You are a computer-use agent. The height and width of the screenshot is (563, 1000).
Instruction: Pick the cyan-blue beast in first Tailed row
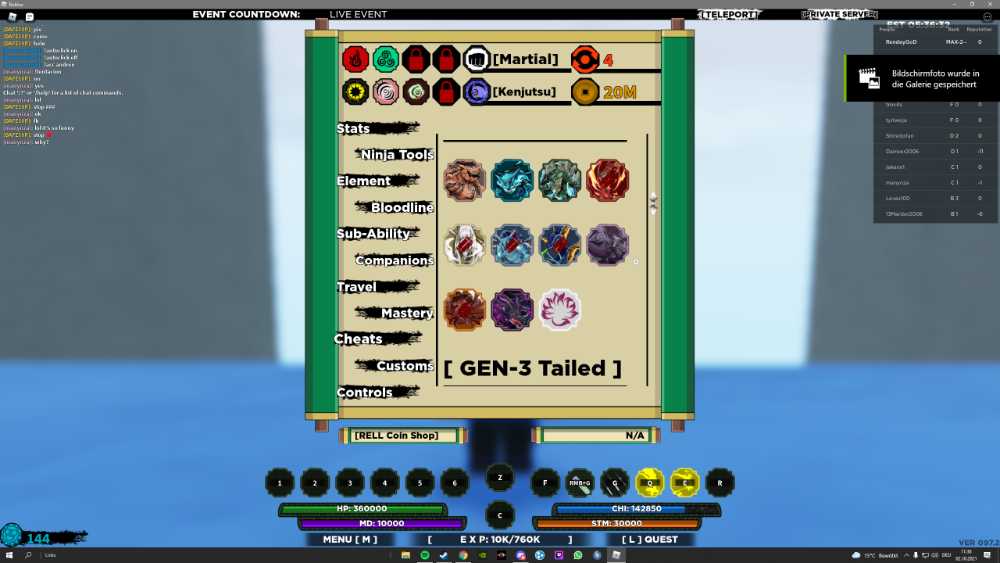point(512,180)
